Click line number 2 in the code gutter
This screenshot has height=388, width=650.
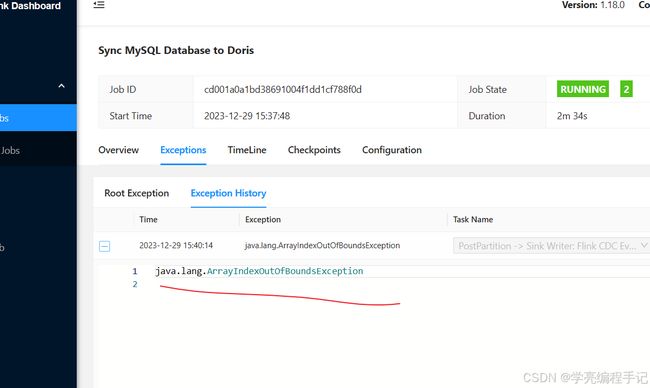click(x=135, y=284)
